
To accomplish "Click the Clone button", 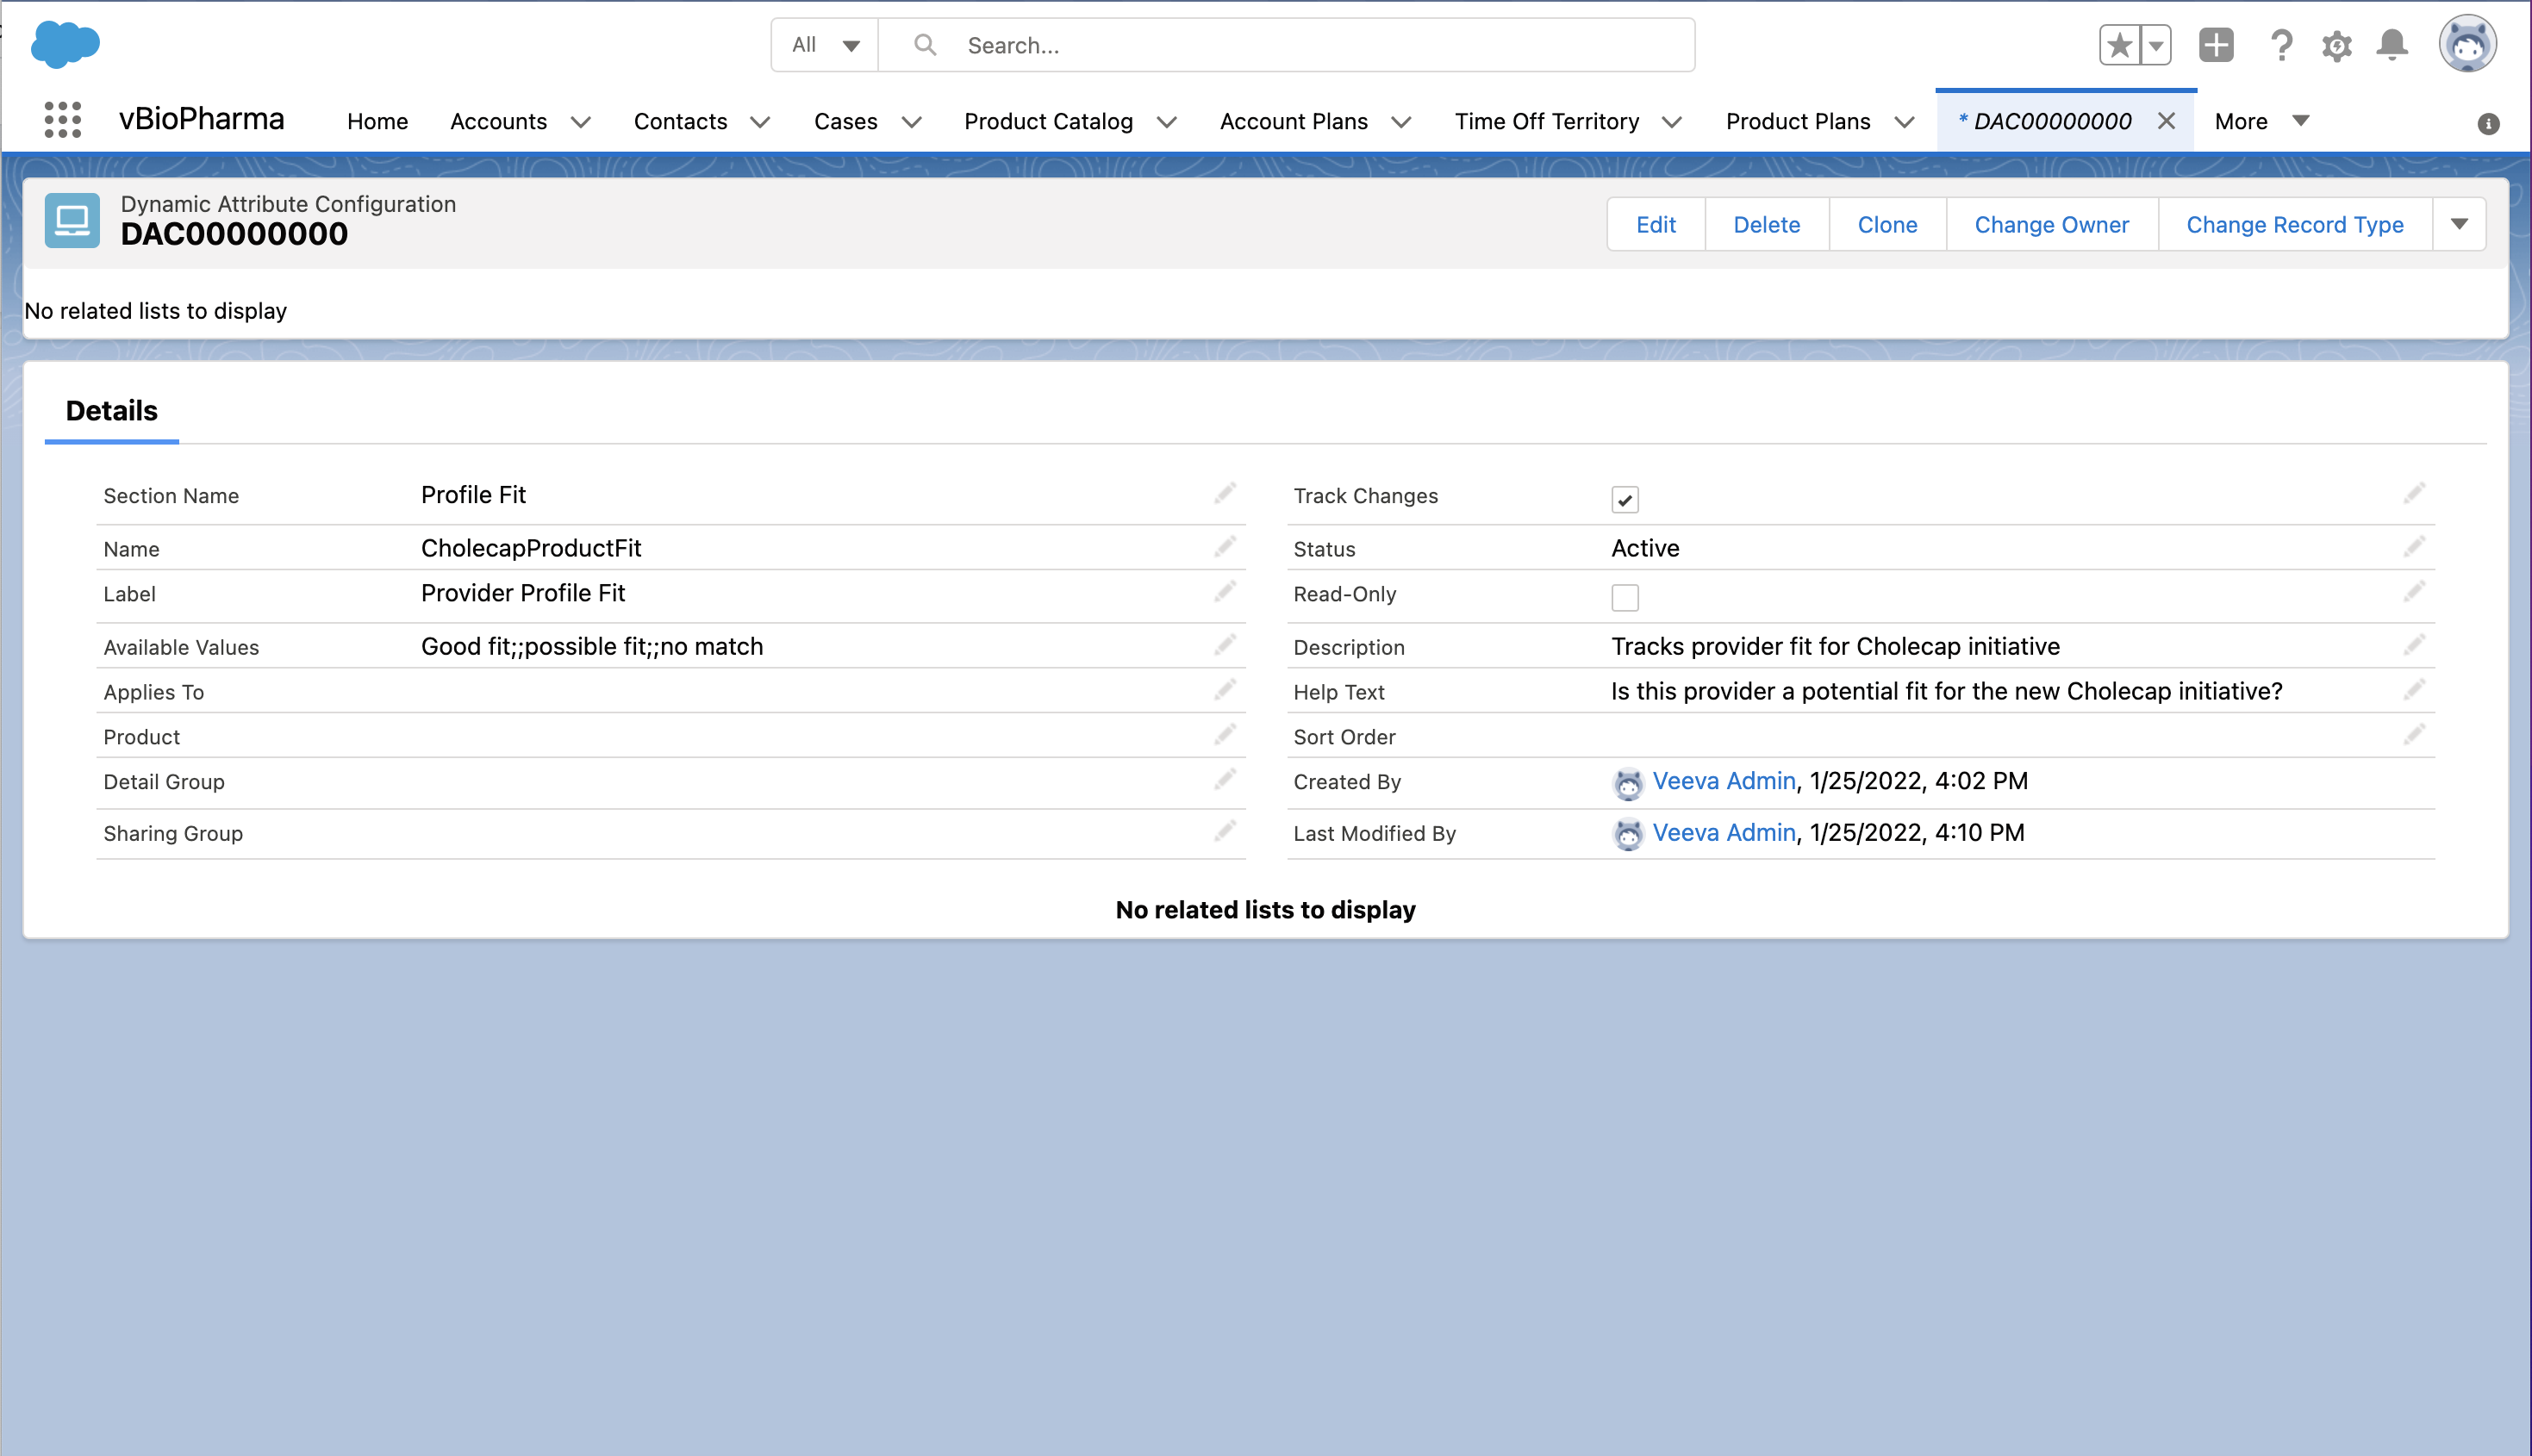I will tap(1887, 224).
